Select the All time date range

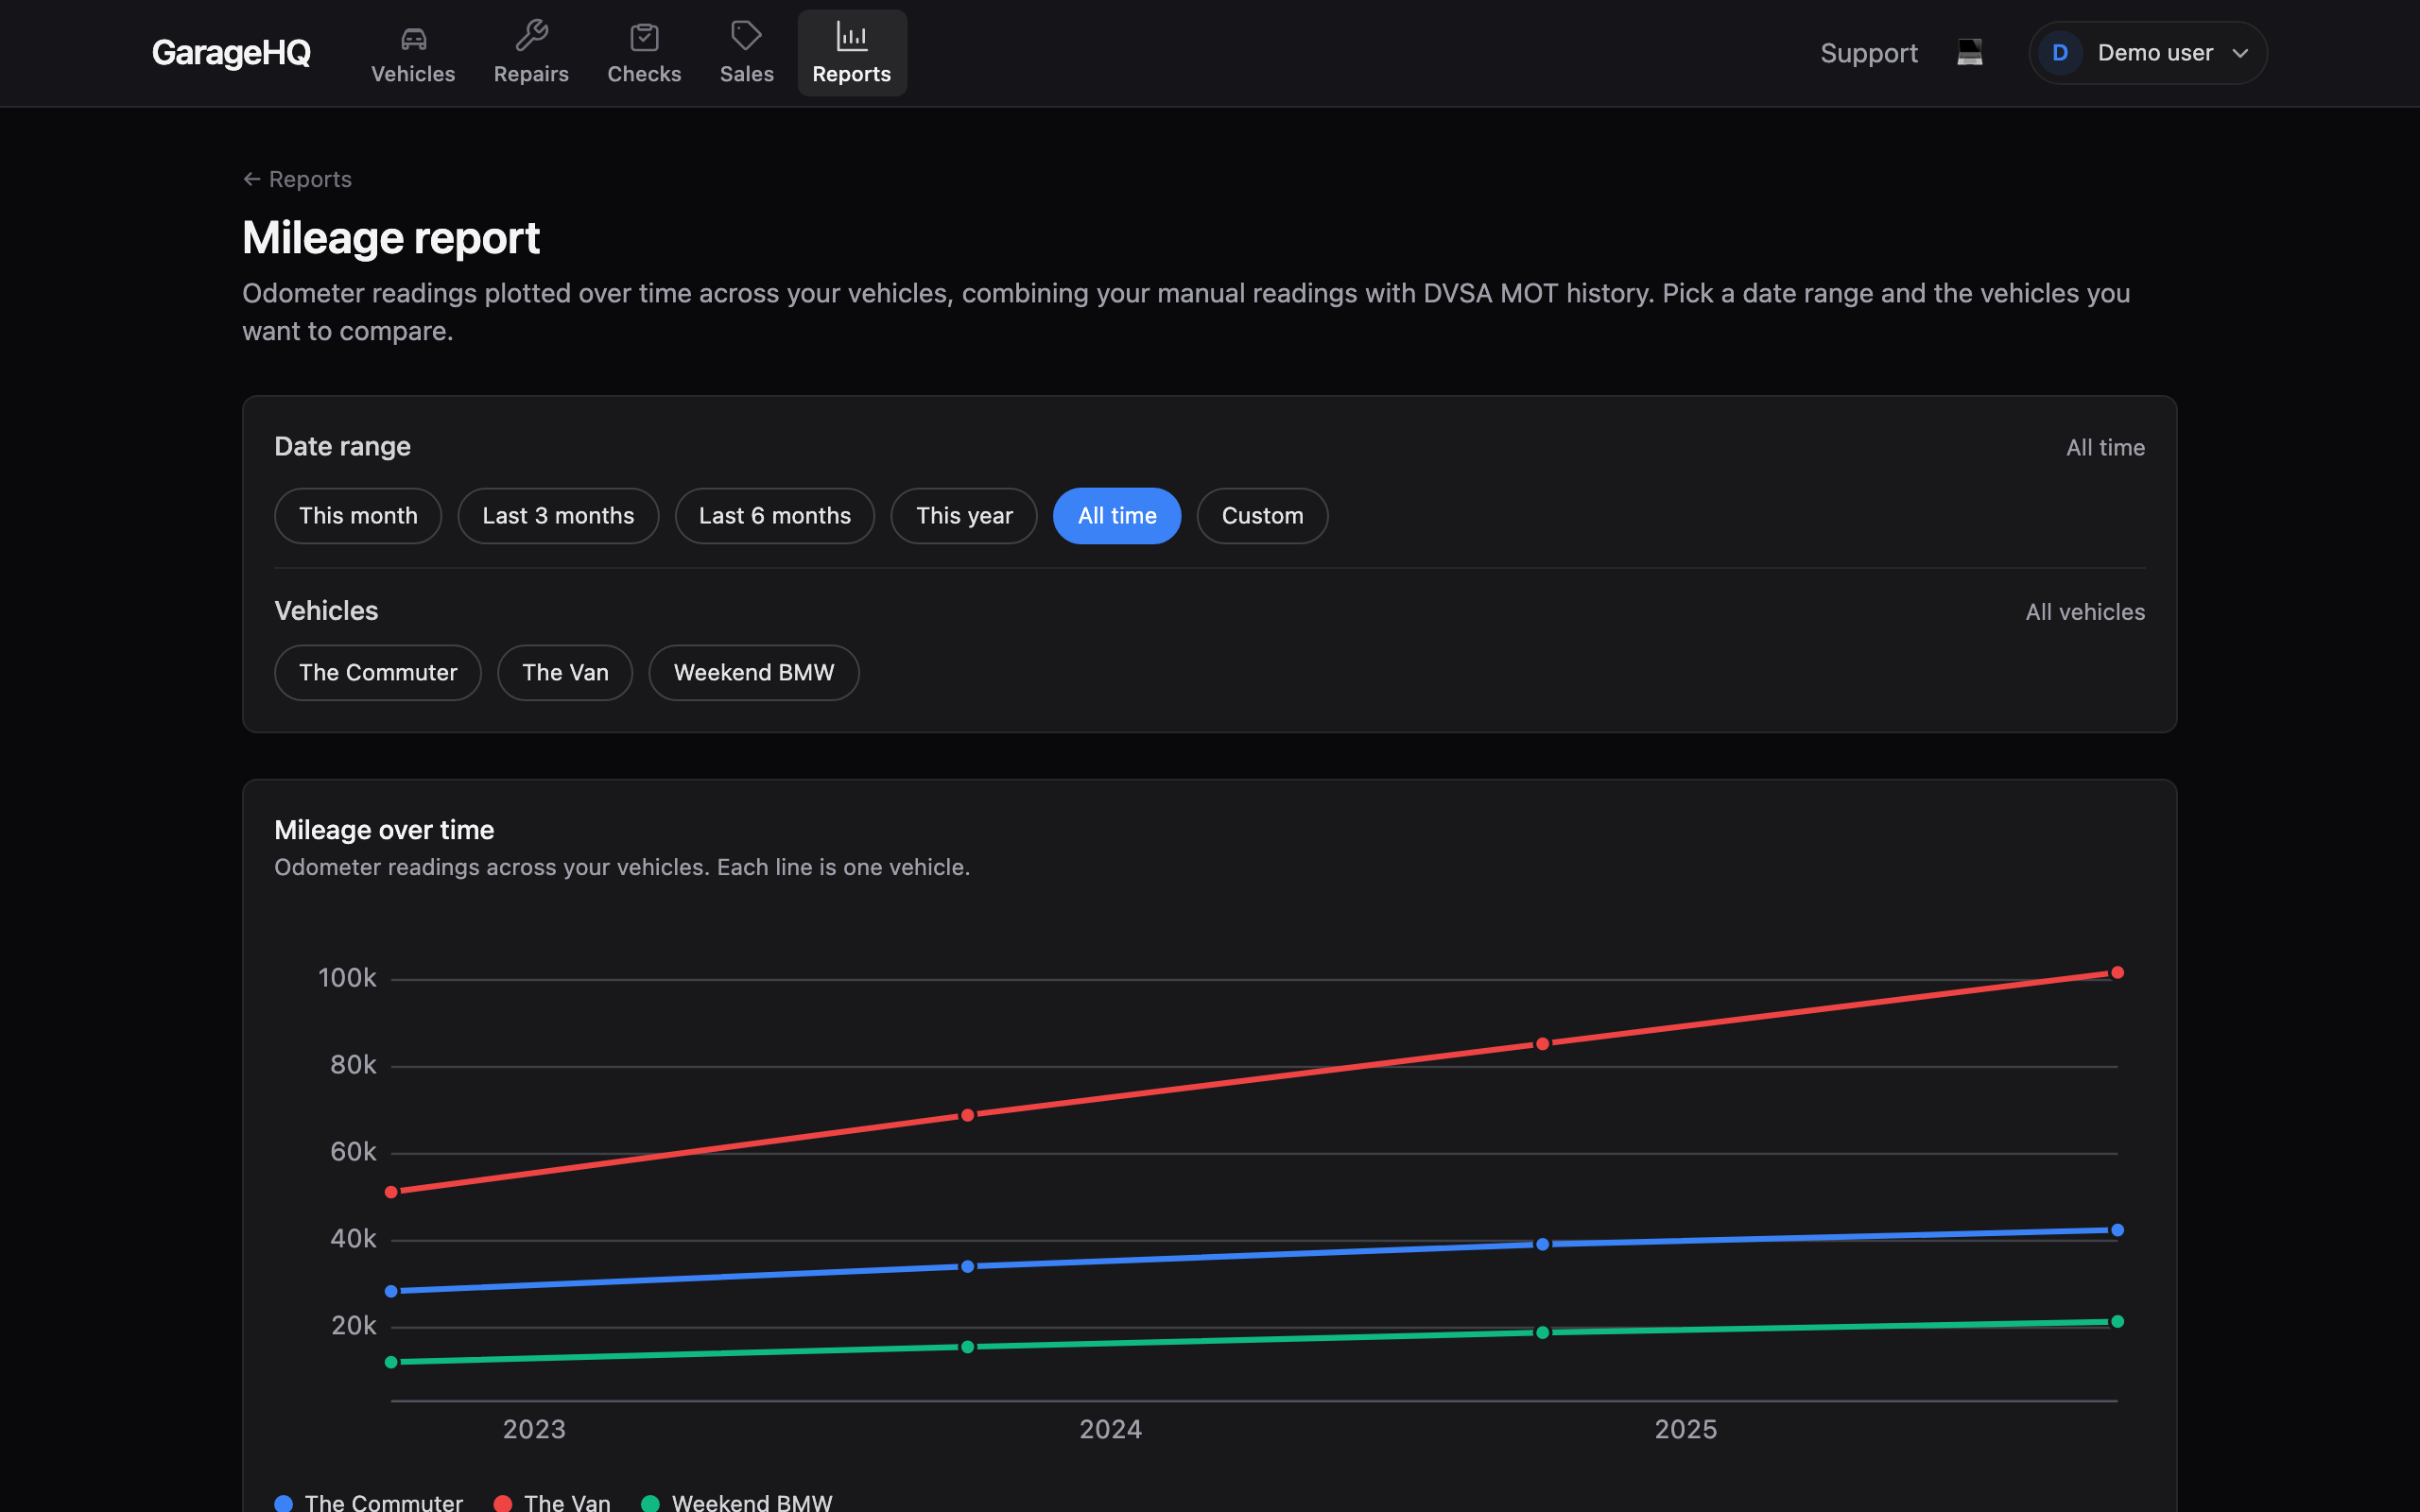(1117, 516)
